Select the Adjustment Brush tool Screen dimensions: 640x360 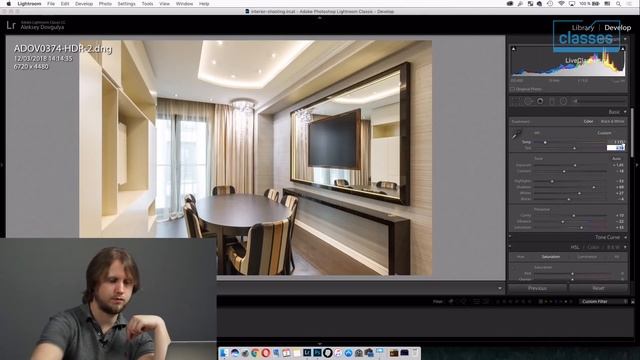pos(600,101)
